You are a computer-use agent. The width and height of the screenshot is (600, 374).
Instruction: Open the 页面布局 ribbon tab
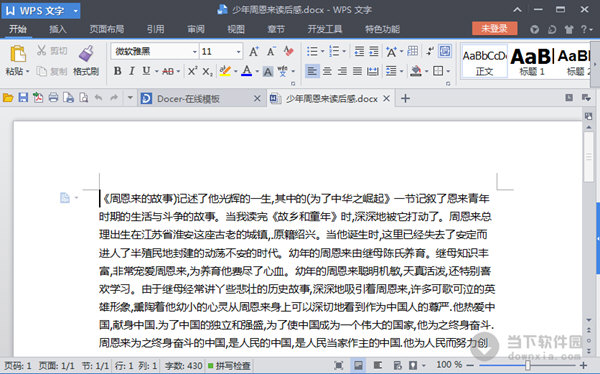[107, 29]
